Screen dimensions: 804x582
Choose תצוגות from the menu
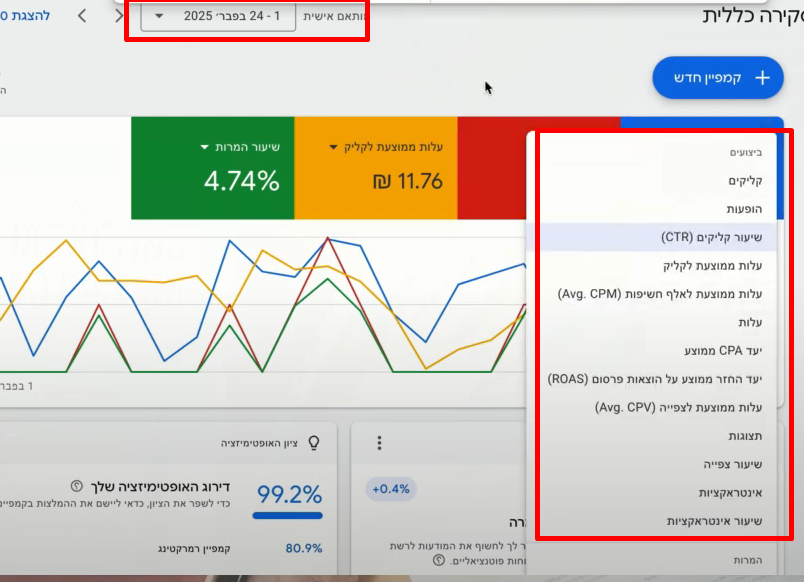point(652,436)
